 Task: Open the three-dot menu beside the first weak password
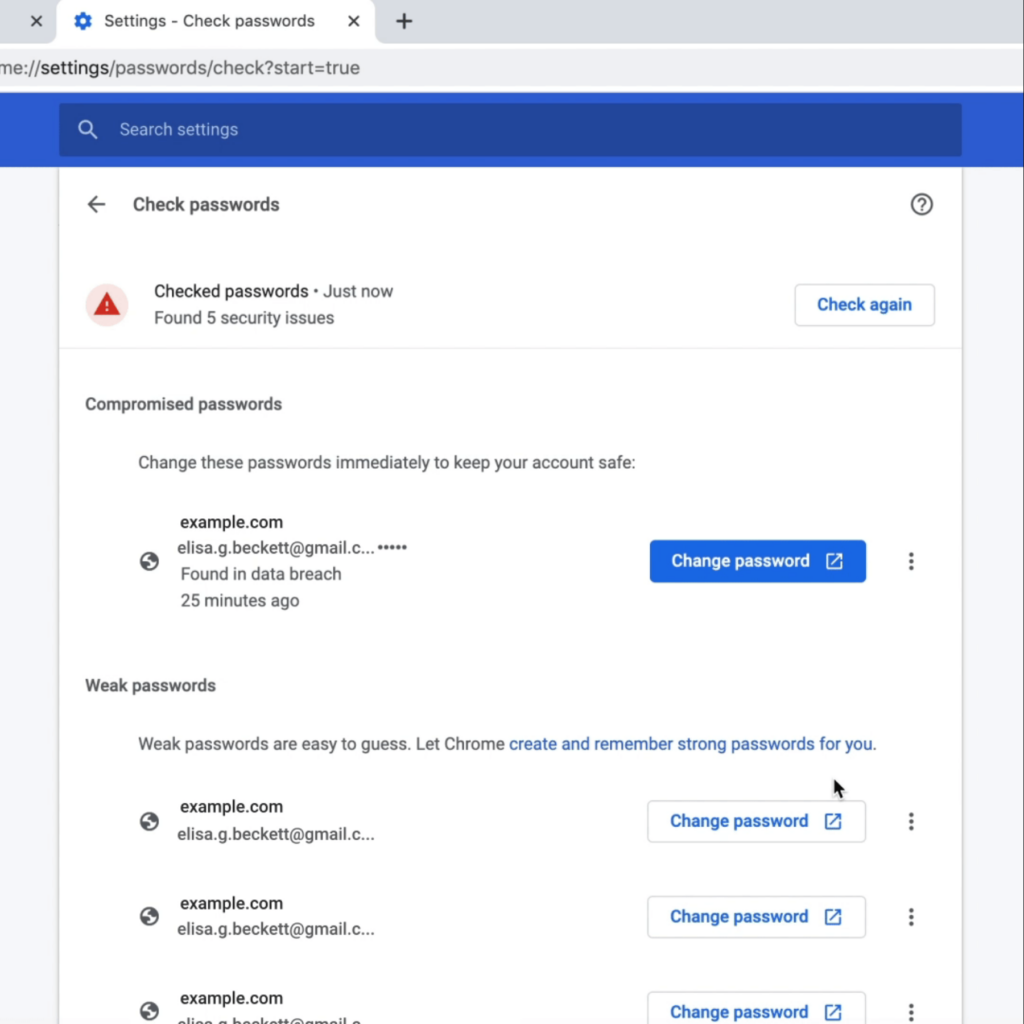911,821
